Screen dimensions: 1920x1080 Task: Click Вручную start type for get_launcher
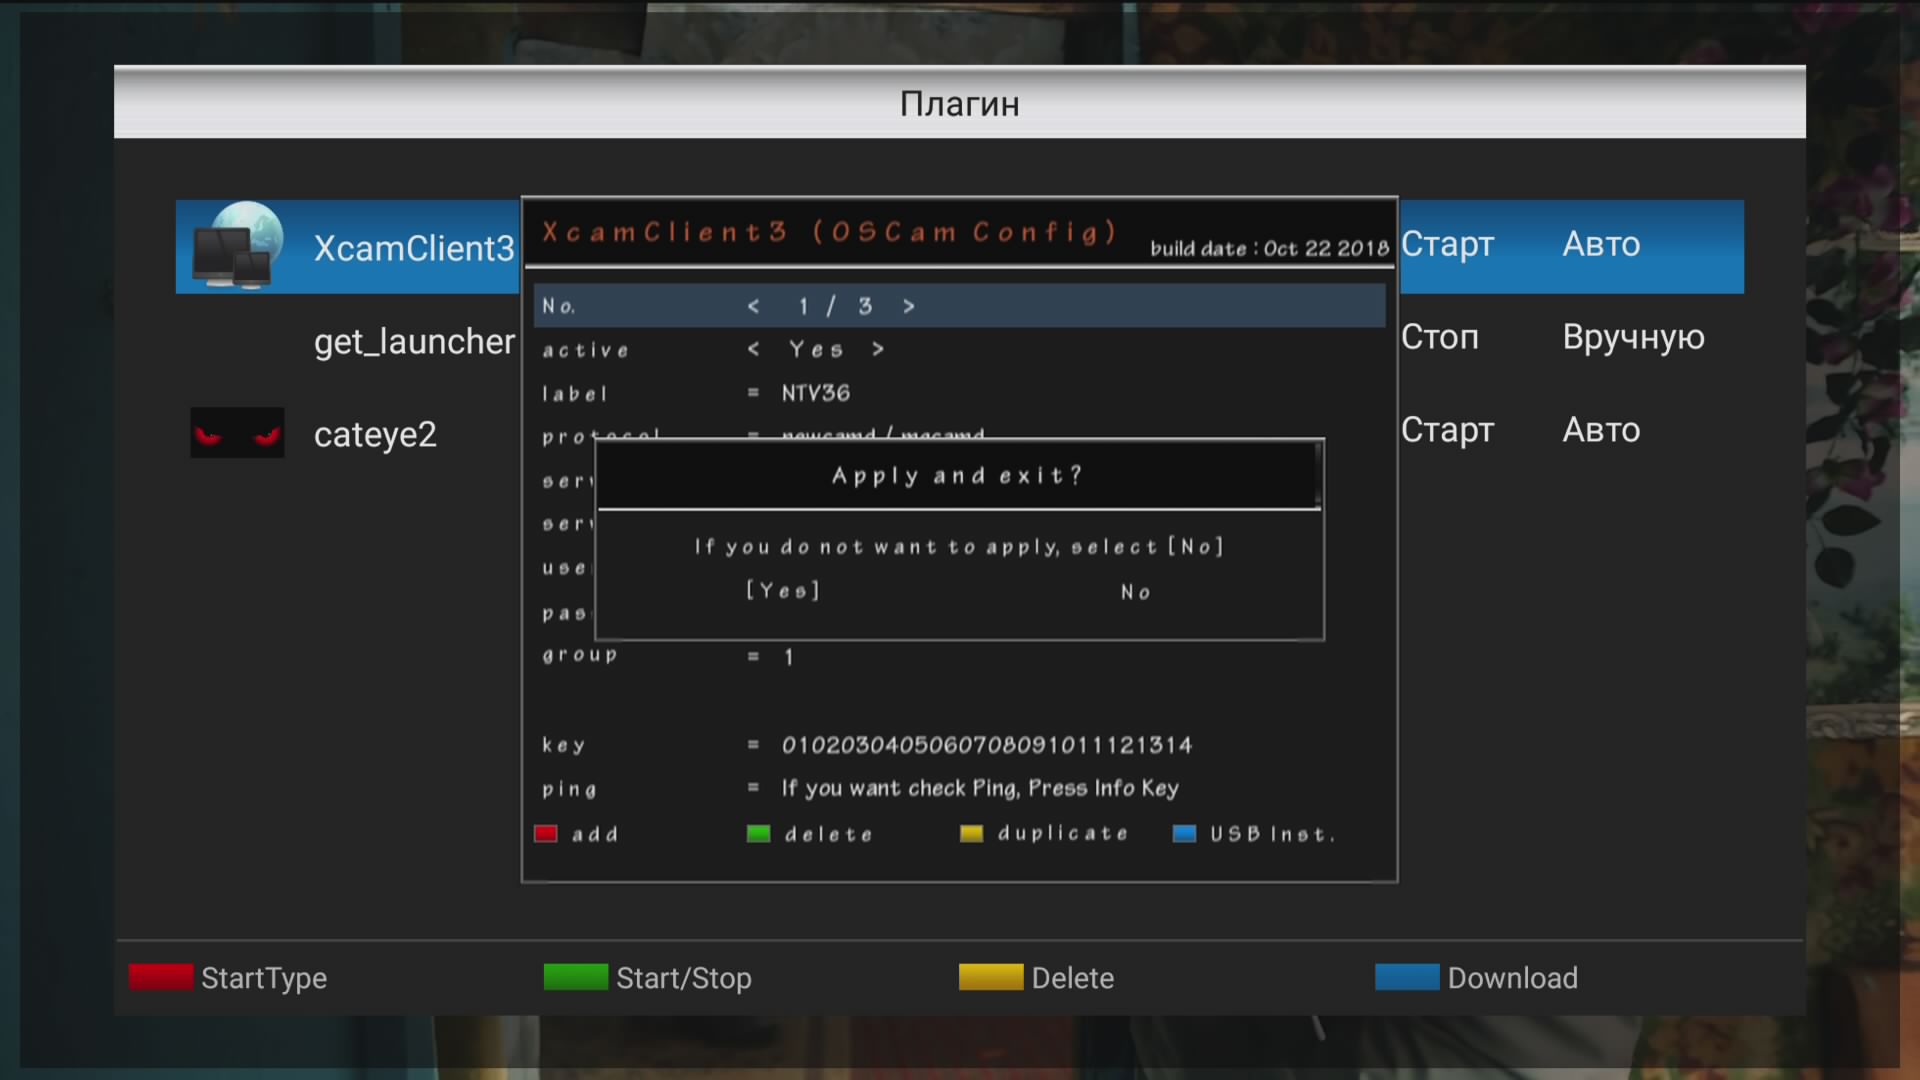point(1634,338)
